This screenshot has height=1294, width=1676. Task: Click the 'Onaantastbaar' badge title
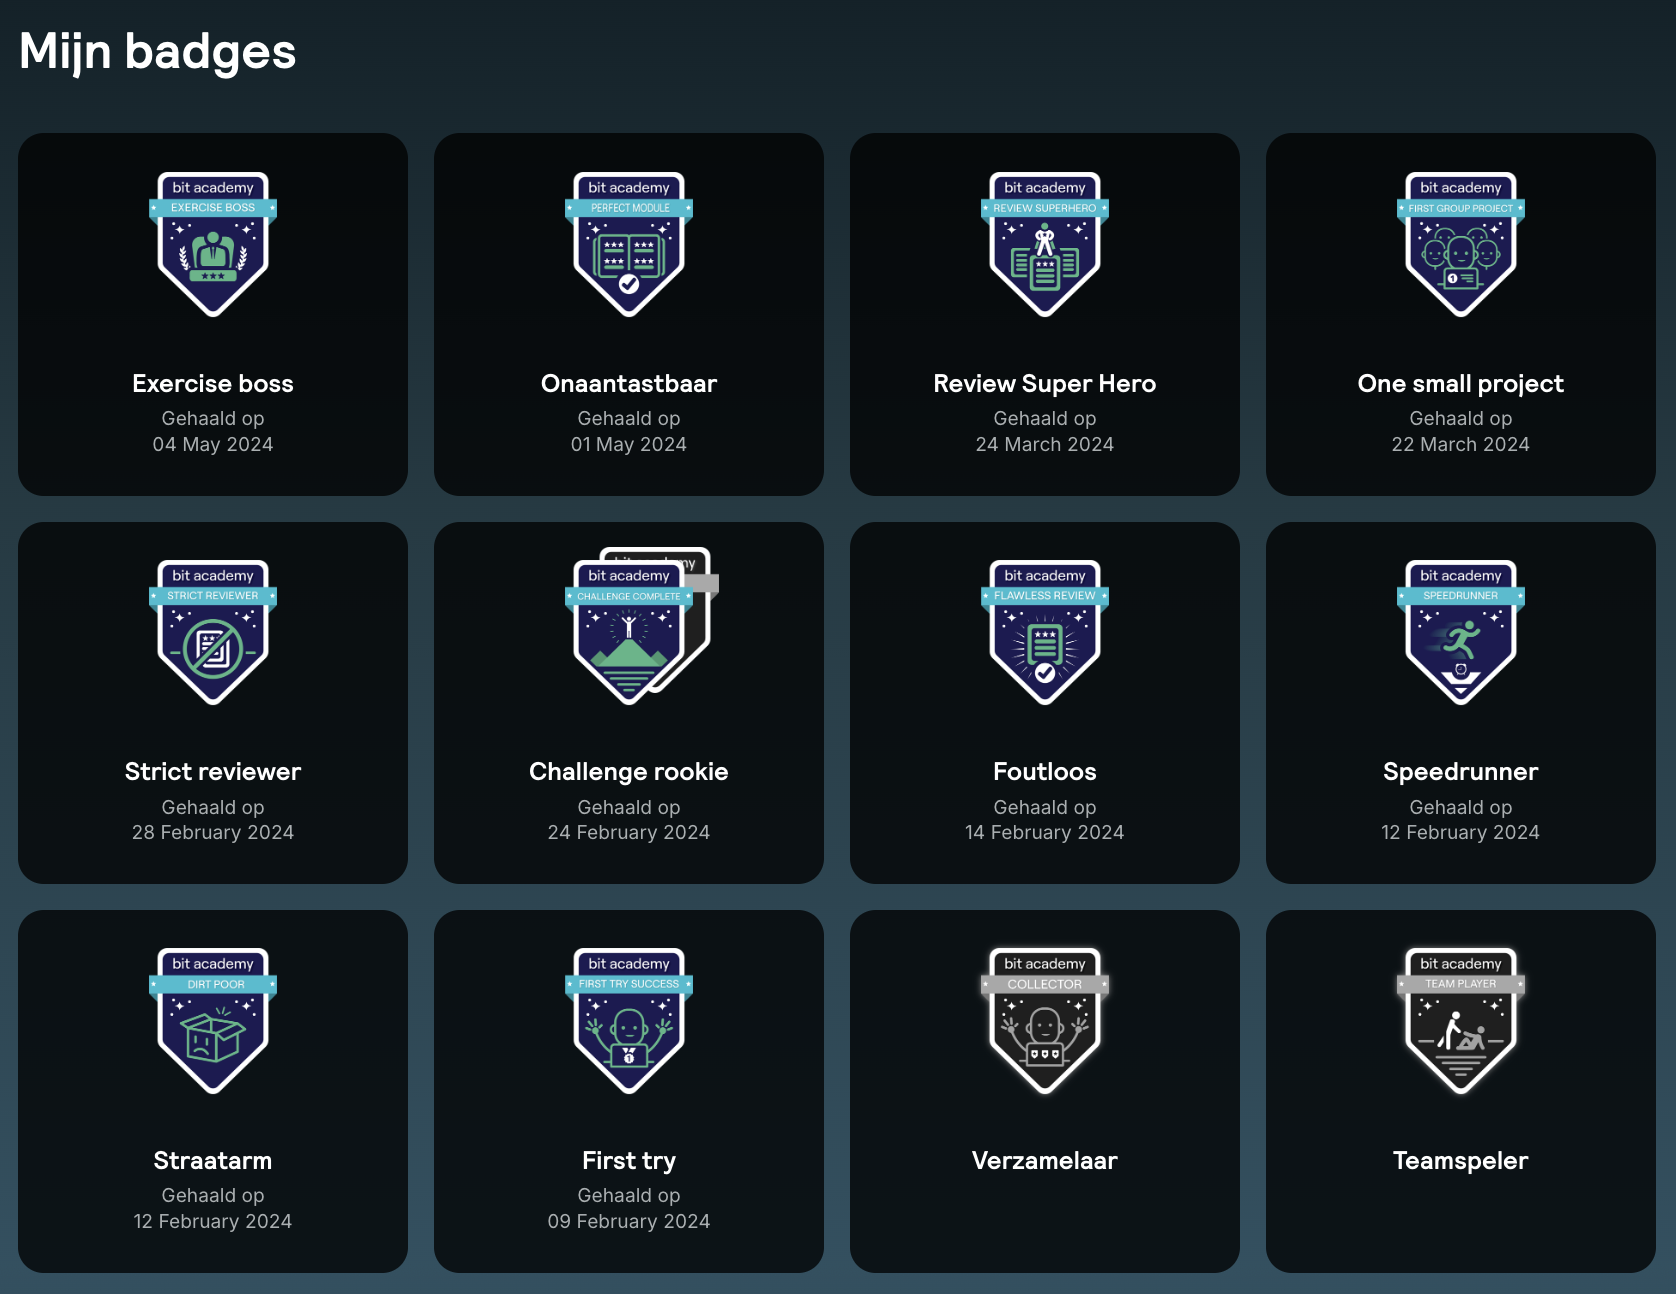tap(629, 384)
